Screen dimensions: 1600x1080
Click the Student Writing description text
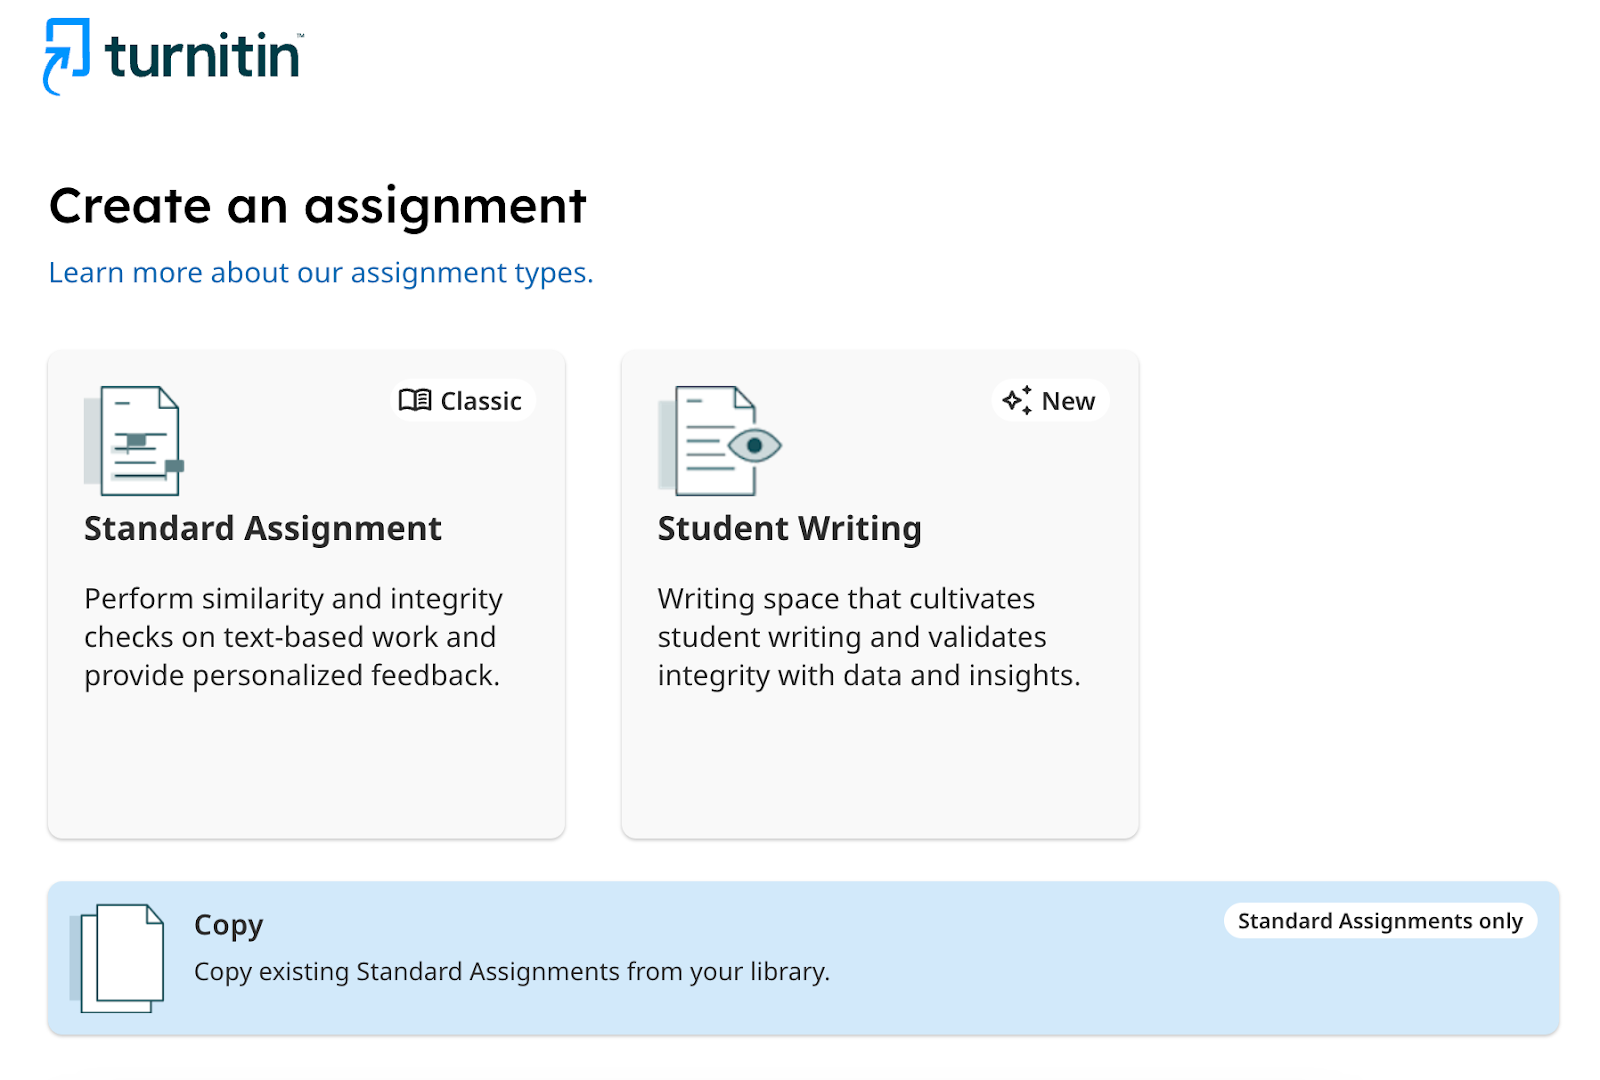pos(868,637)
